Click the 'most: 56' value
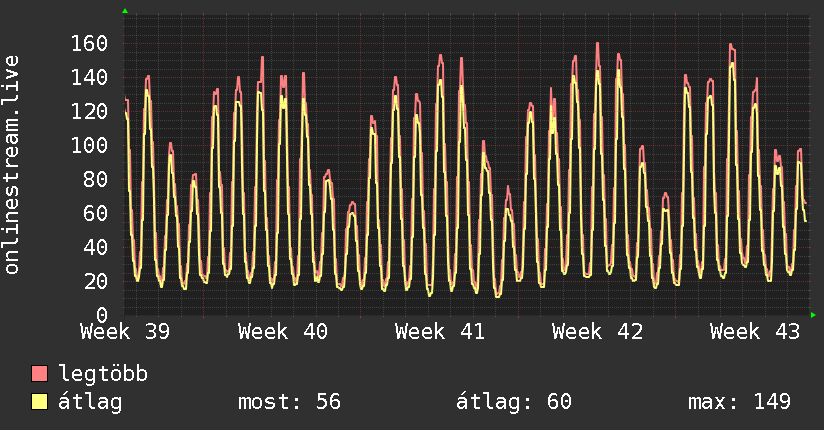This screenshot has width=824, height=430. (x=290, y=402)
